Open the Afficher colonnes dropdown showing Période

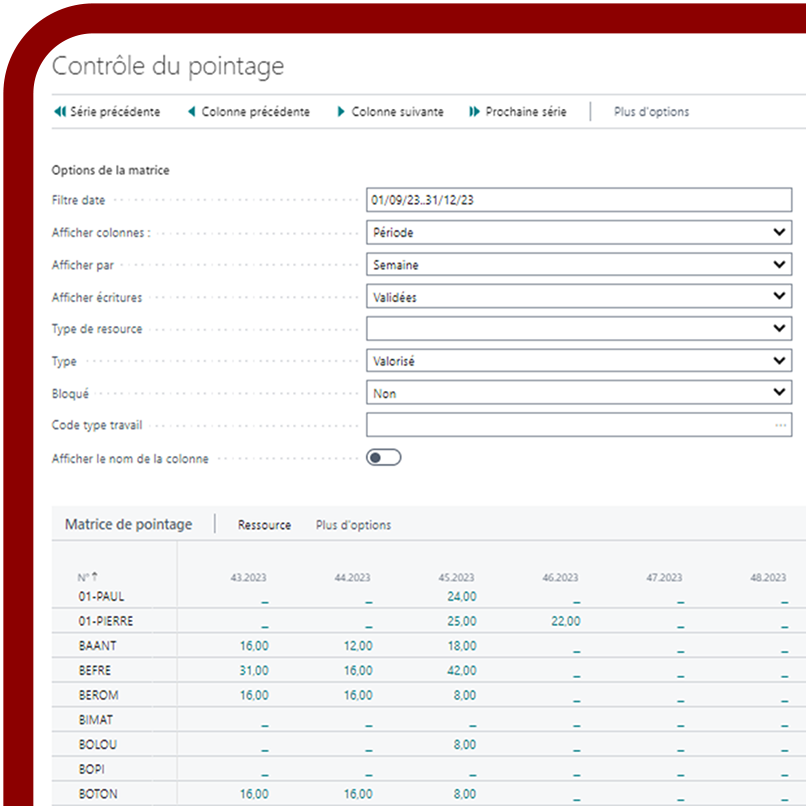pyautogui.click(x=778, y=232)
